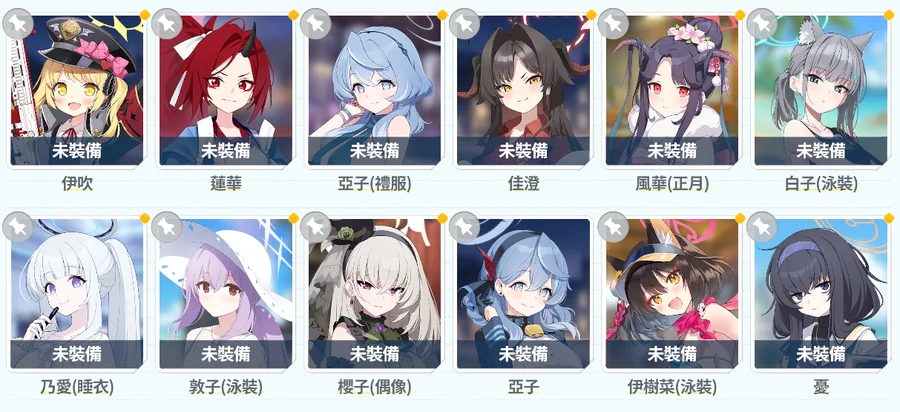Image resolution: width=900 pixels, height=412 pixels.
Task: Pin the 櫻子(偶像) card
Action: (x=315, y=227)
